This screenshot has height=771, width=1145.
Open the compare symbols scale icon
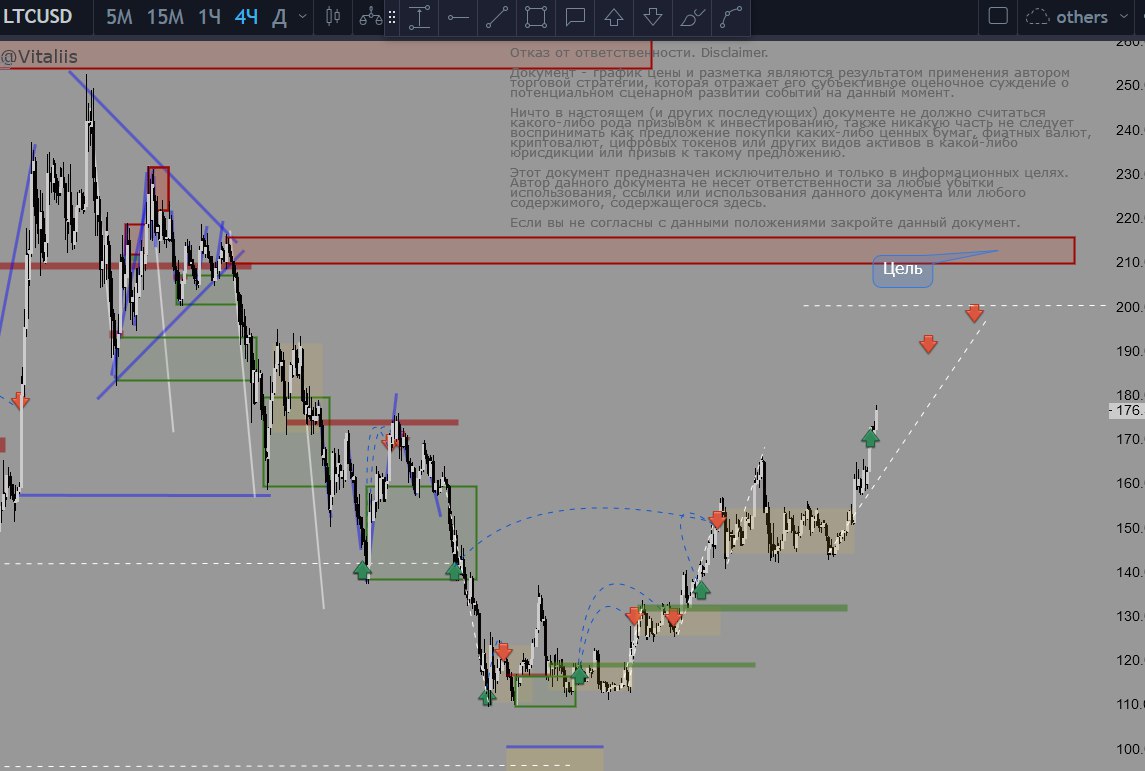[x=370, y=17]
